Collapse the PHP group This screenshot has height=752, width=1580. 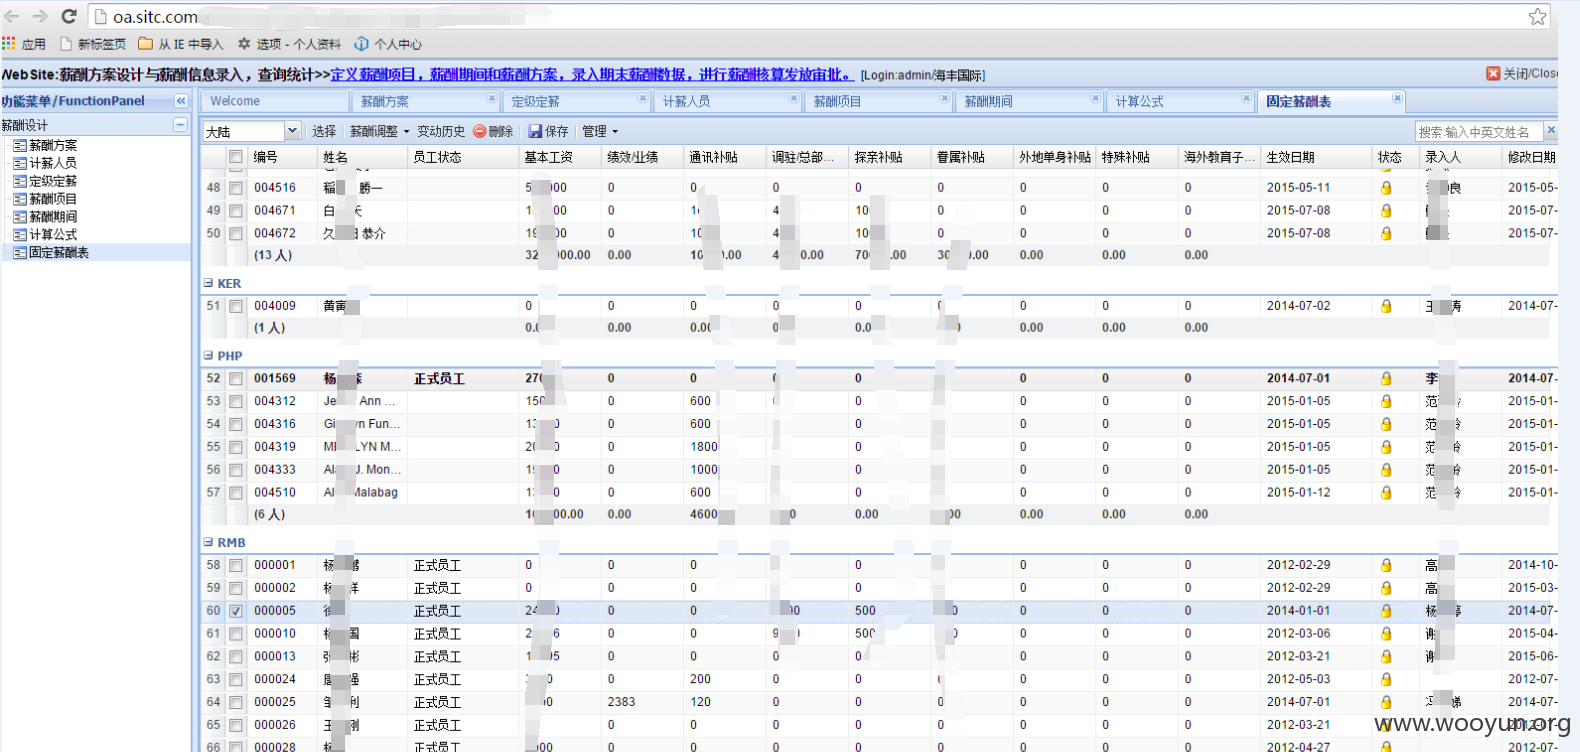[x=208, y=355]
